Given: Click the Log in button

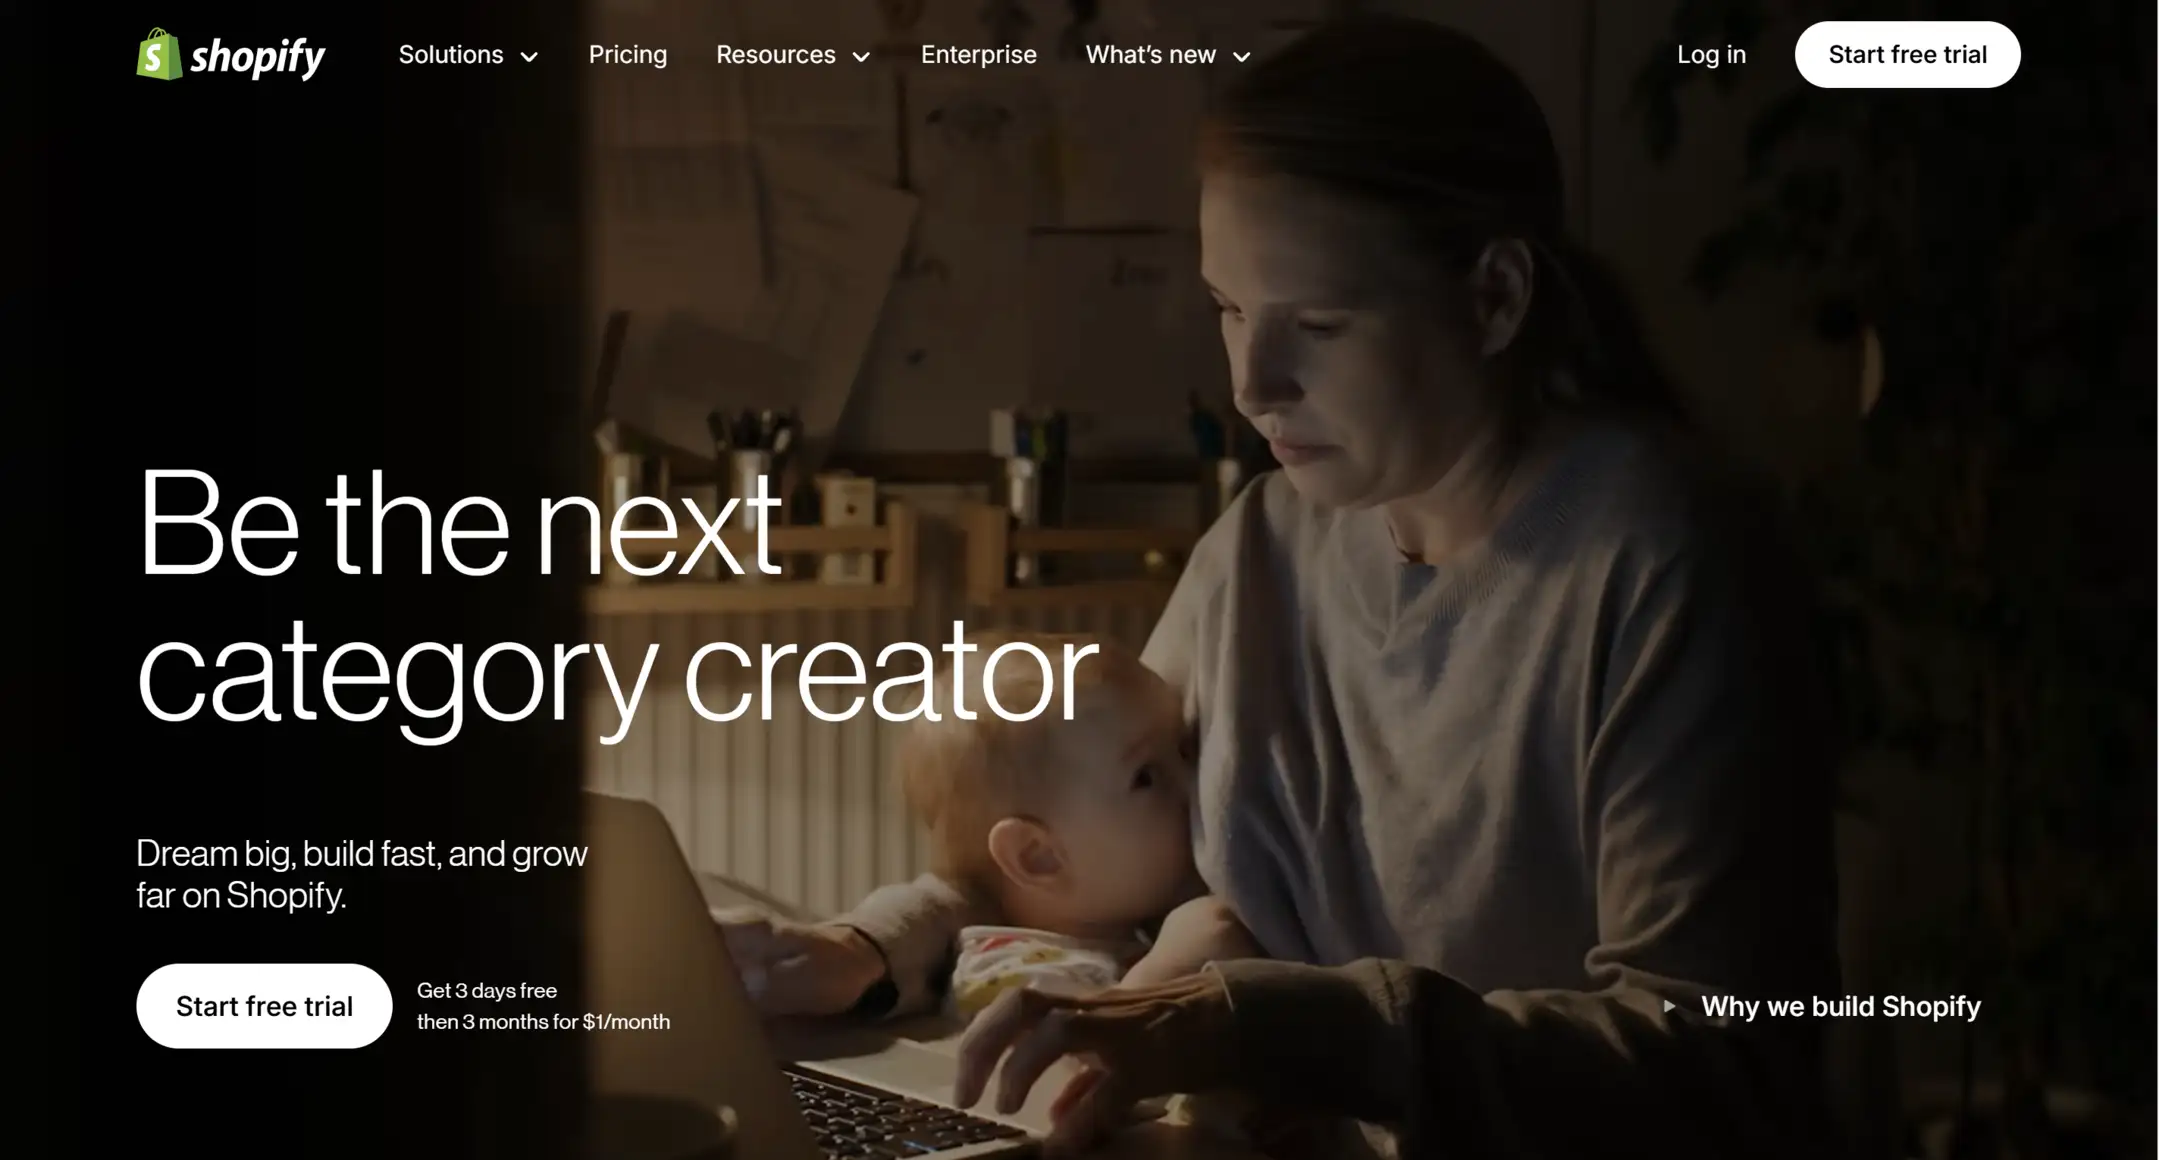Looking at the screenshot, I should click(1712, 54).
